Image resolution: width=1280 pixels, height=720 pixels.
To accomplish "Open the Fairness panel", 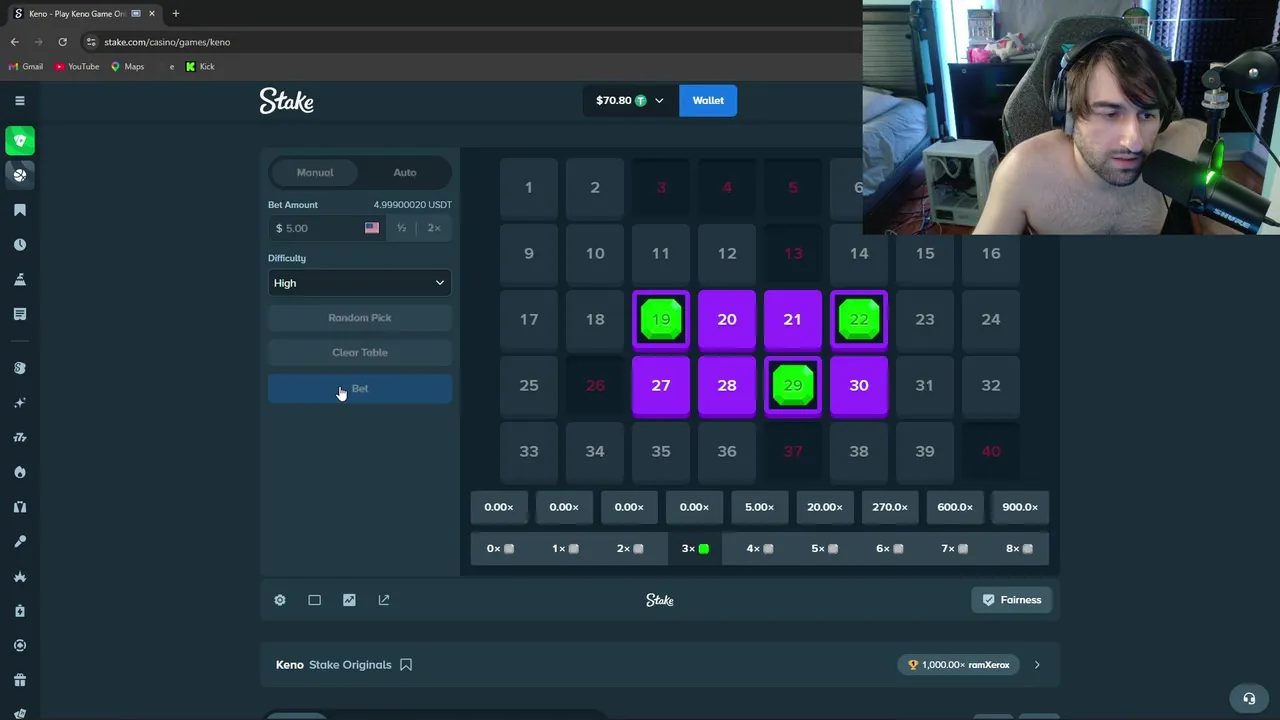I will (1012, 600).
